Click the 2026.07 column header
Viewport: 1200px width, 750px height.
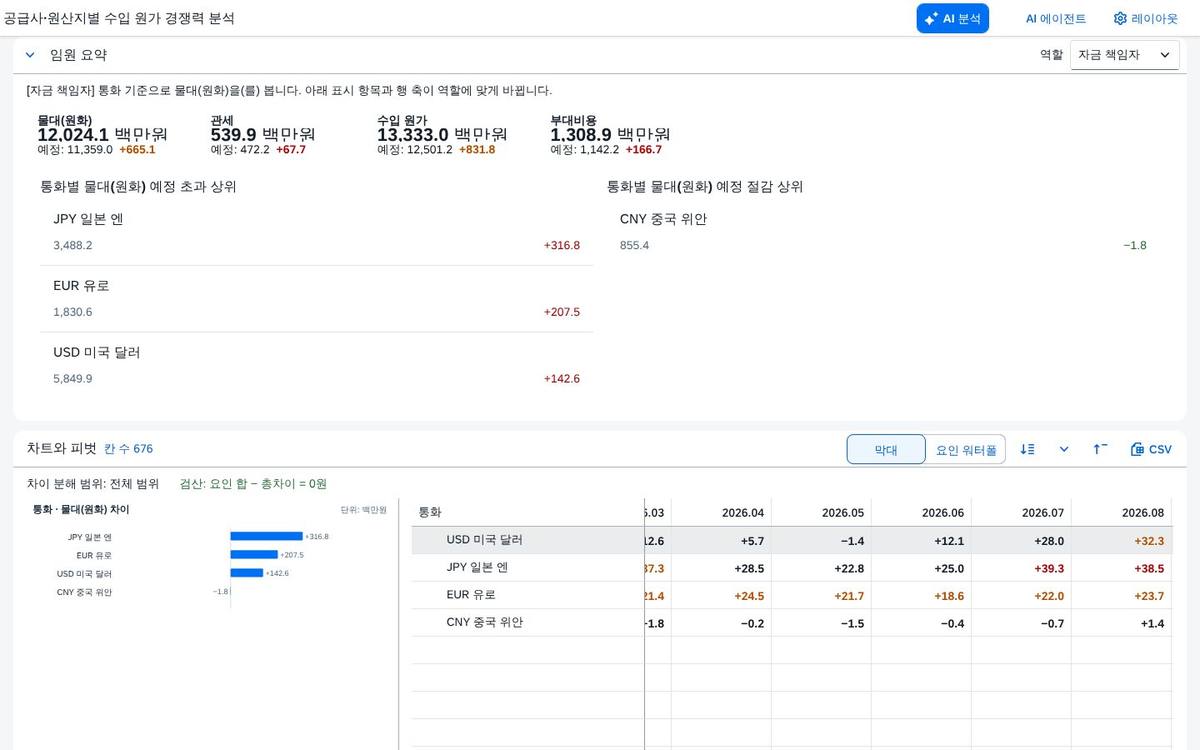pyautogui.click(x=1021, y=512)
